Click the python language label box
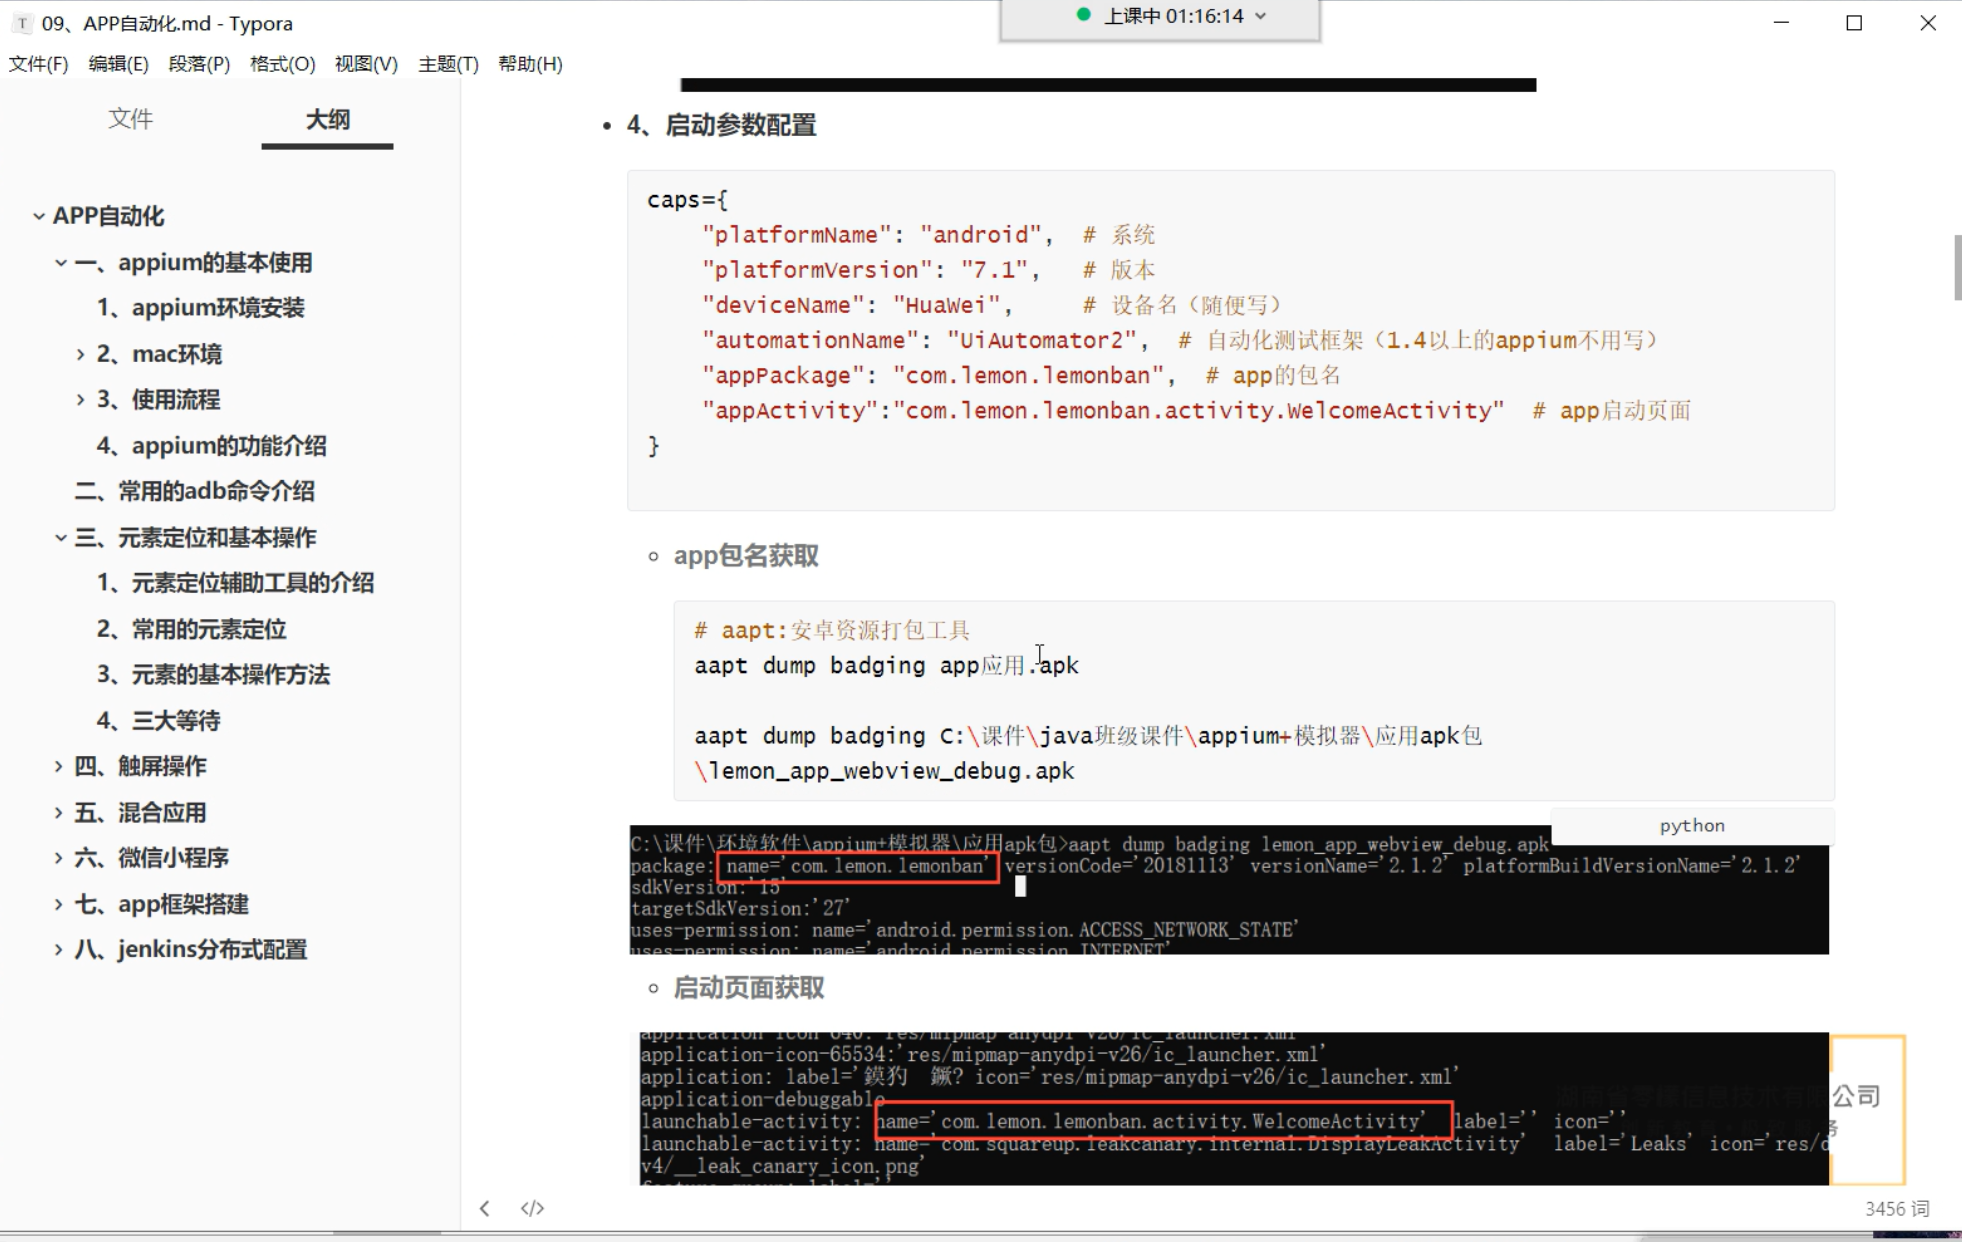The width and height of the screenshot is (1962, 1242). [x=1691, y=825]
